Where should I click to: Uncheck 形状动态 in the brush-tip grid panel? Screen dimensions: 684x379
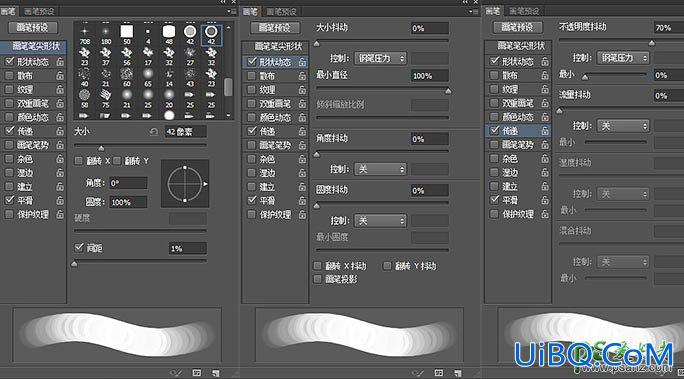(10, 61)
